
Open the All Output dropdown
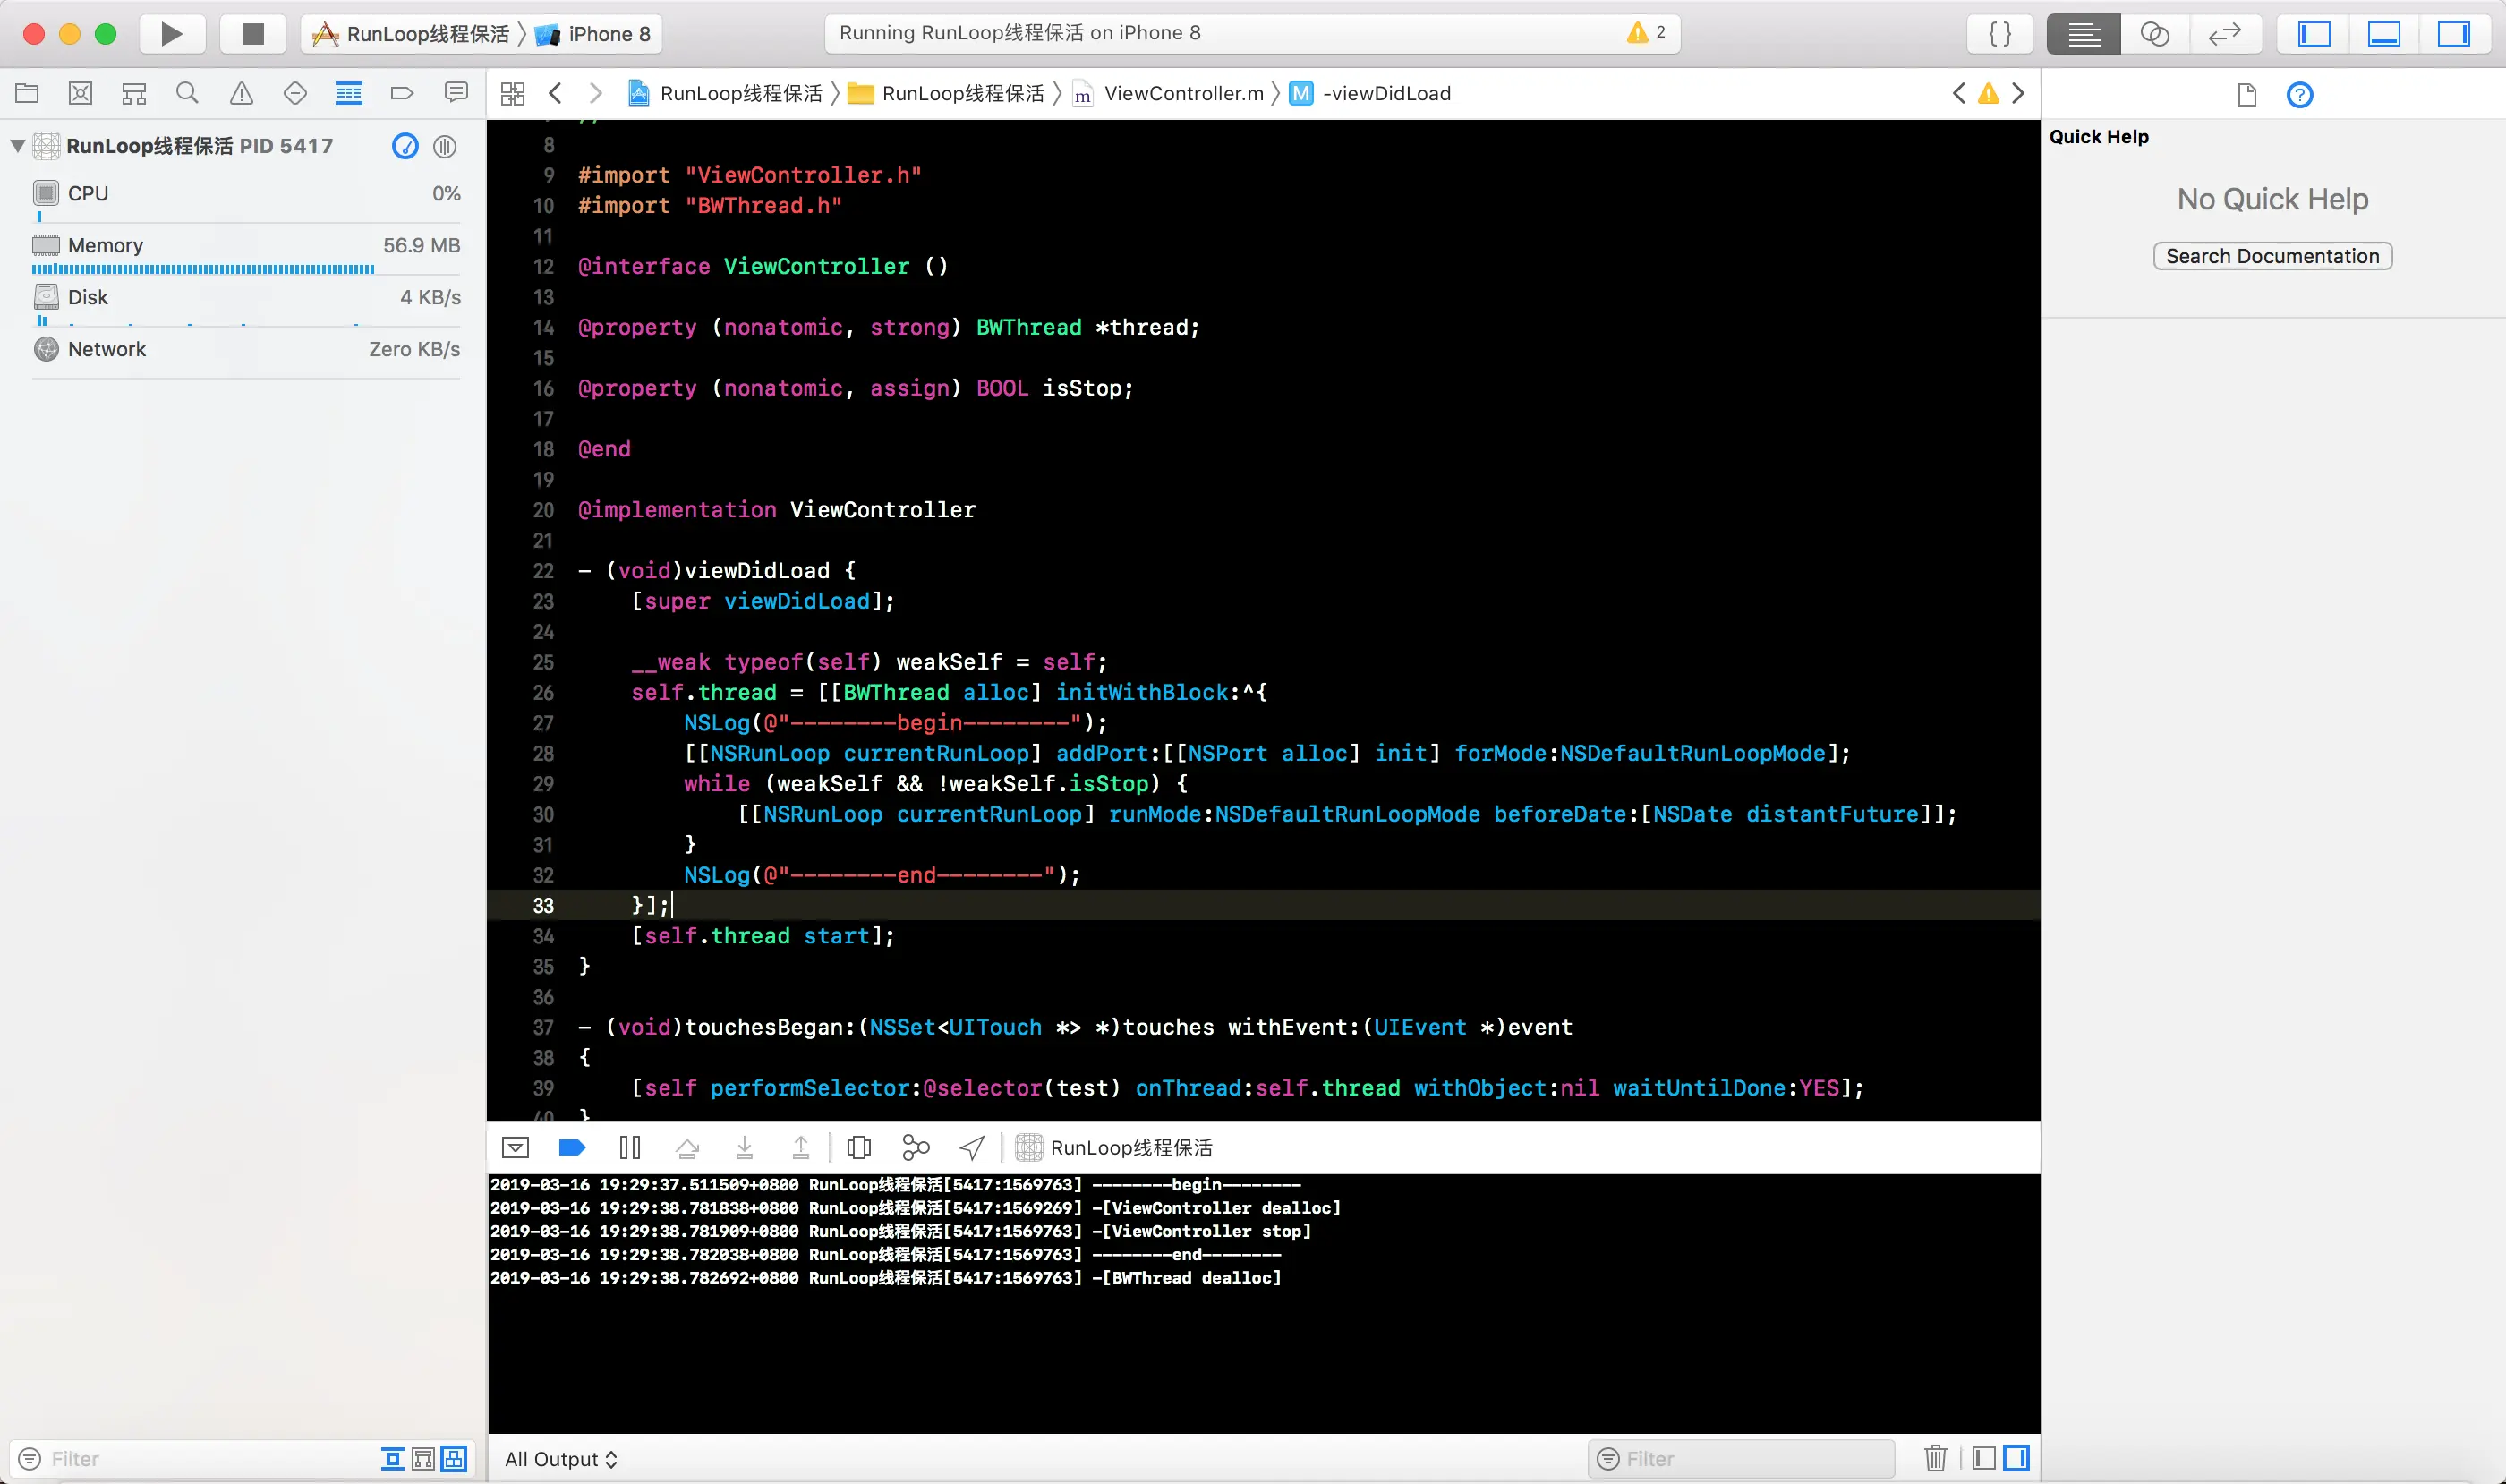561,1459
